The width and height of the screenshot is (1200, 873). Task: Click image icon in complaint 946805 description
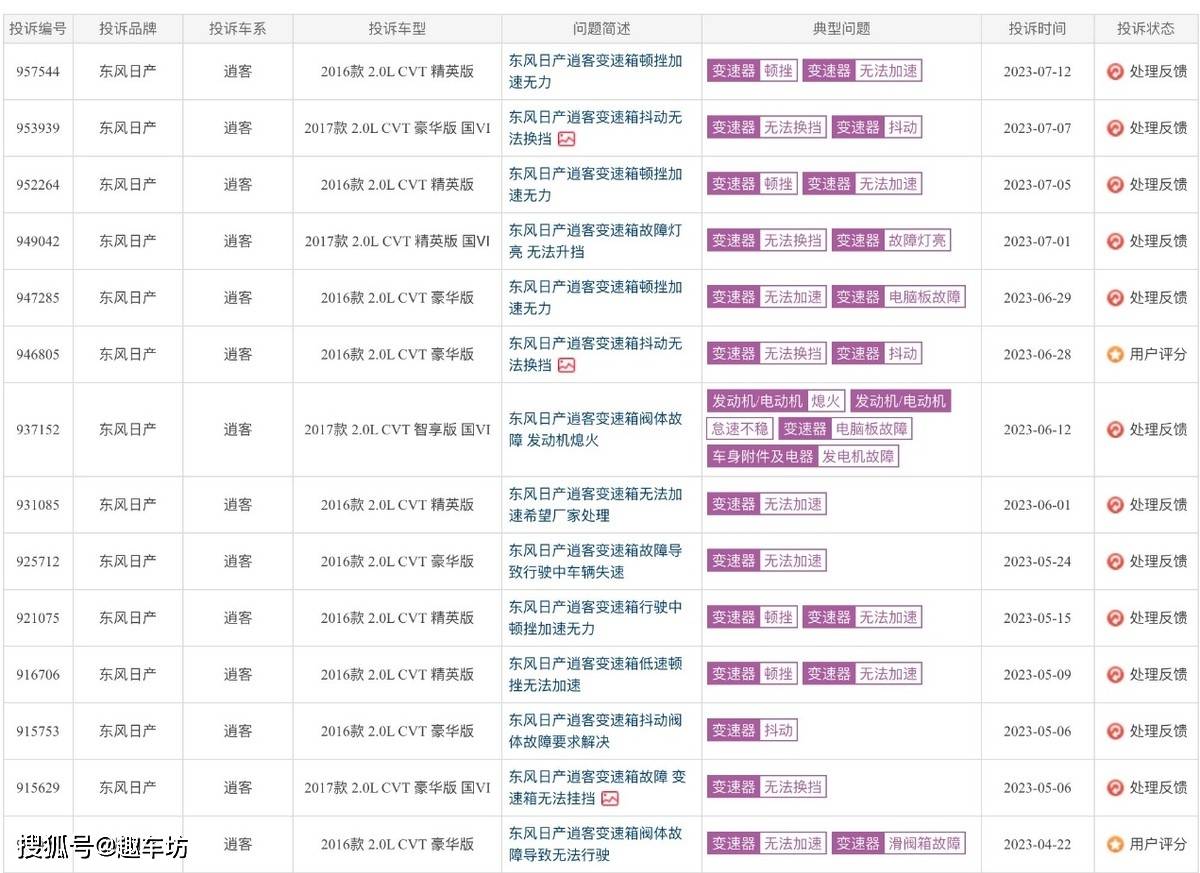[566, 365]
